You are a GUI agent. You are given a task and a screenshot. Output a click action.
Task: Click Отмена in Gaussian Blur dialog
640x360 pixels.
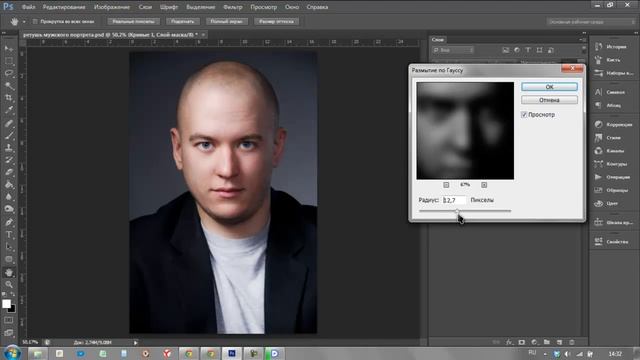pyautogui.click(x=549, y=100)
